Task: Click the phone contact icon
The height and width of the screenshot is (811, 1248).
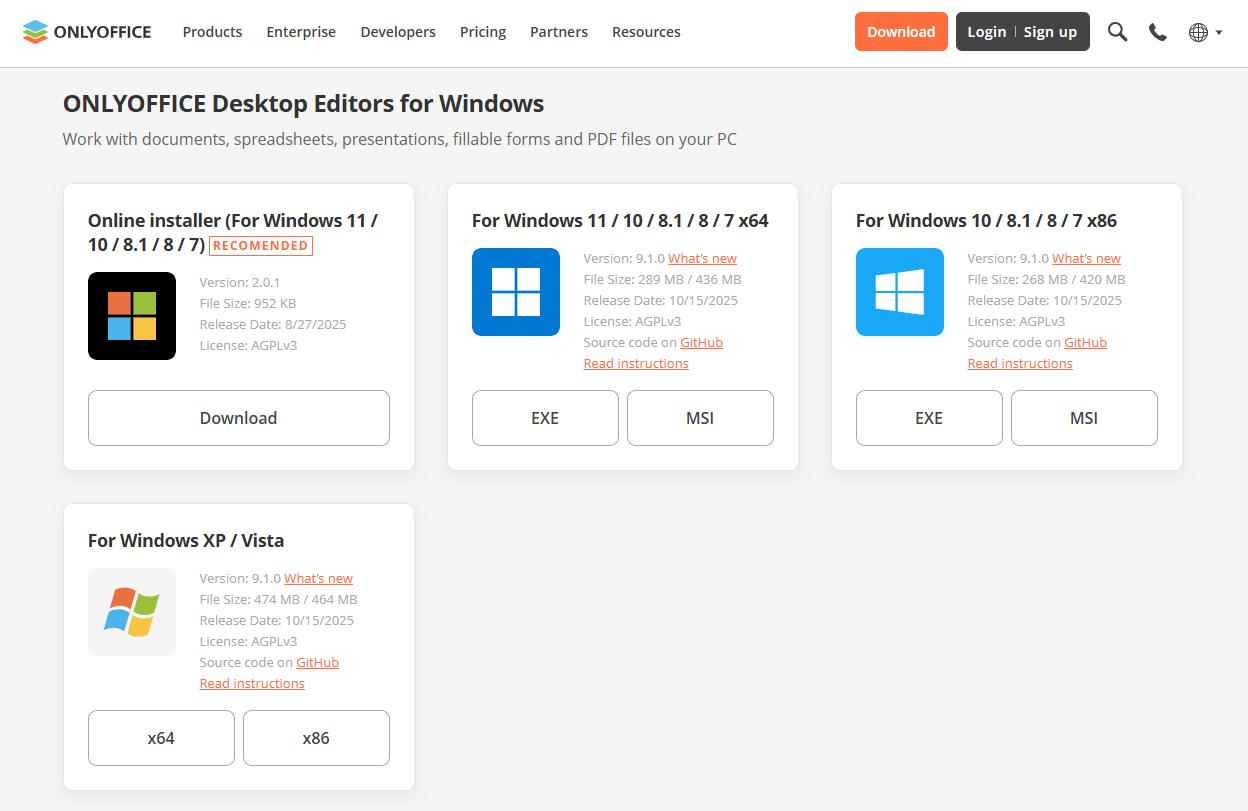Action: point(1157,31)
